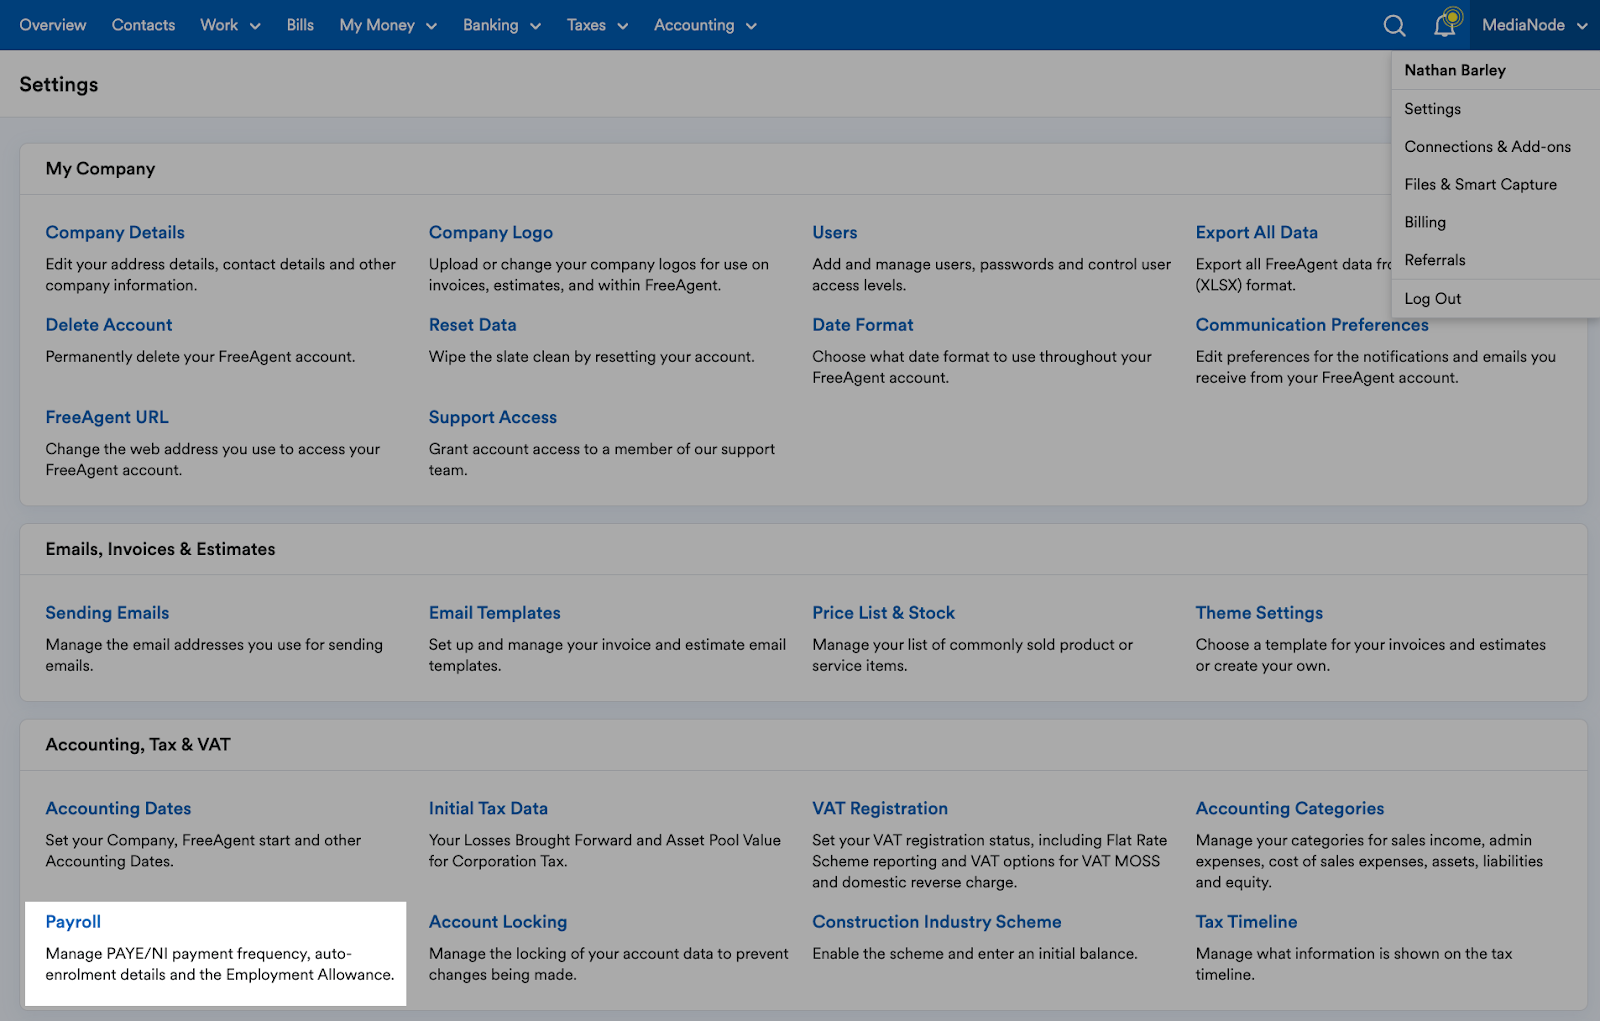The image size is (1600, 1021).
Task: Click Accounting, Tax & VAT heading
Action: click(x=138, y=745)
